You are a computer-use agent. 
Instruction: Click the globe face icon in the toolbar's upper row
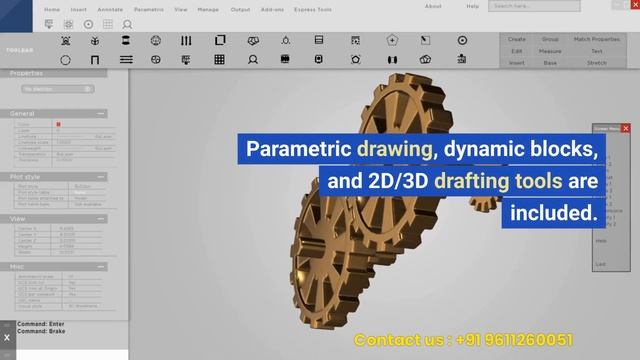tap(156, 40)
